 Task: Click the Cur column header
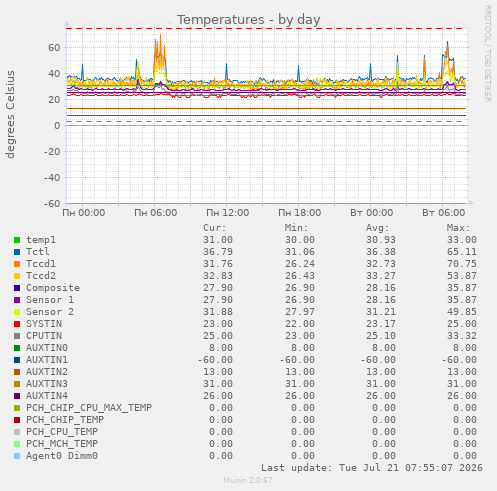pos(215,228)
